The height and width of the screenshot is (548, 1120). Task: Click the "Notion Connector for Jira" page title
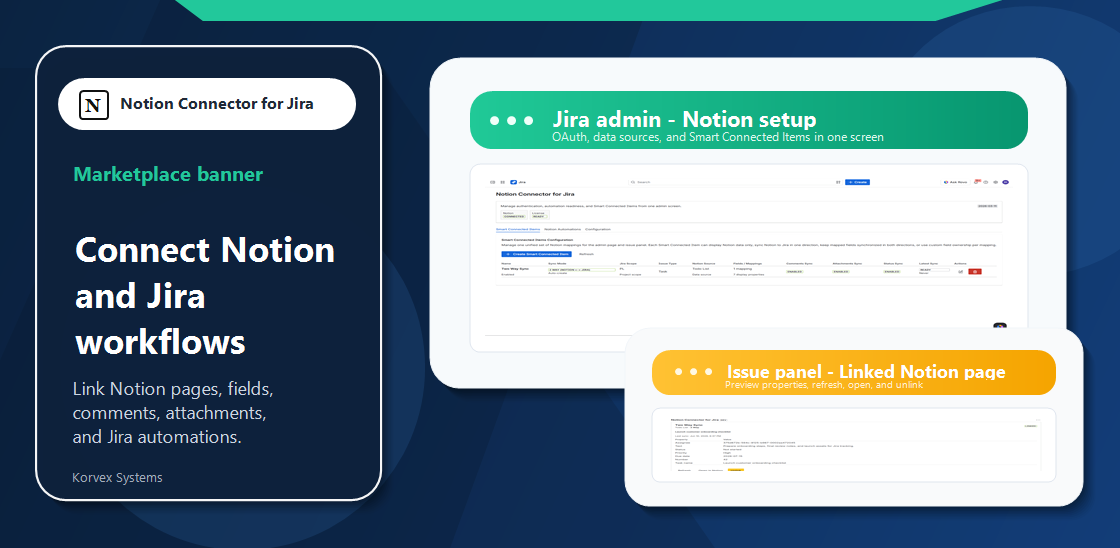pos(535,194)
